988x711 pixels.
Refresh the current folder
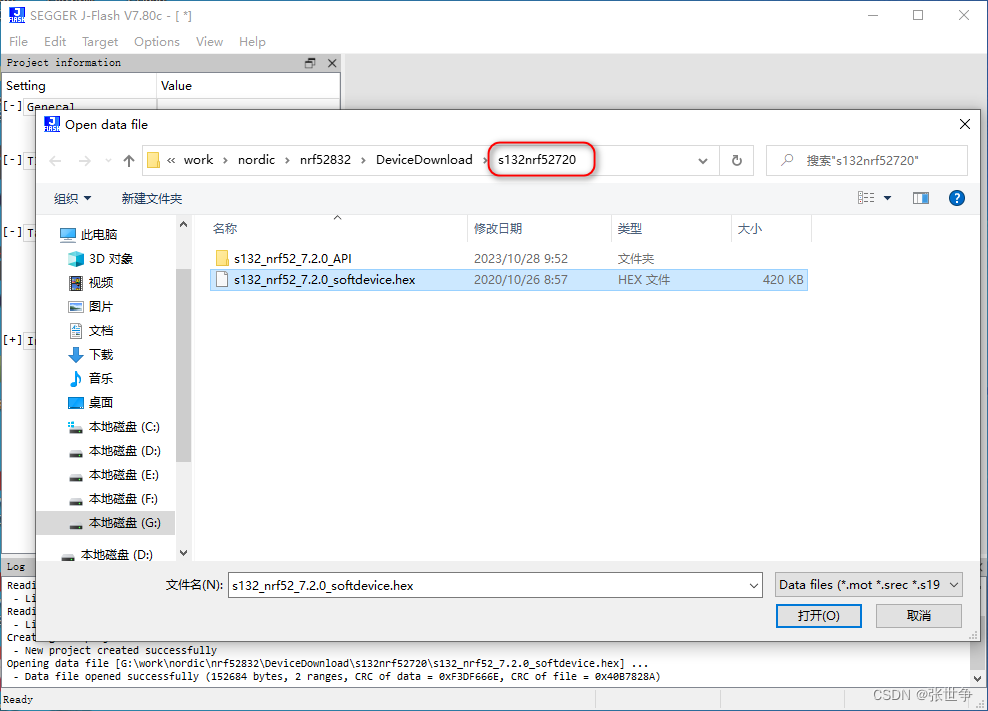pyautogui.click(x=737, y=161)
